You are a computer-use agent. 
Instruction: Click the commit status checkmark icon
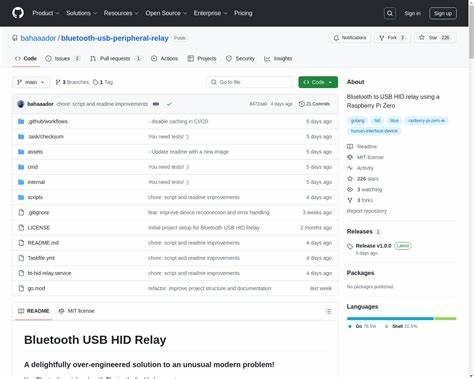pos(169,104)
